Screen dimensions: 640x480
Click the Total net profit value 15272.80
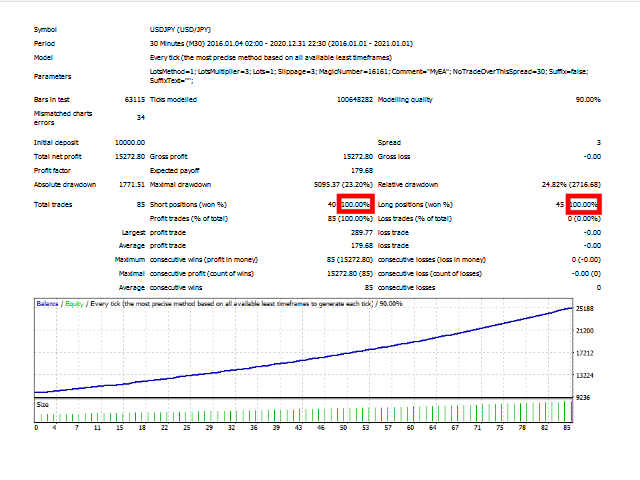130,156
